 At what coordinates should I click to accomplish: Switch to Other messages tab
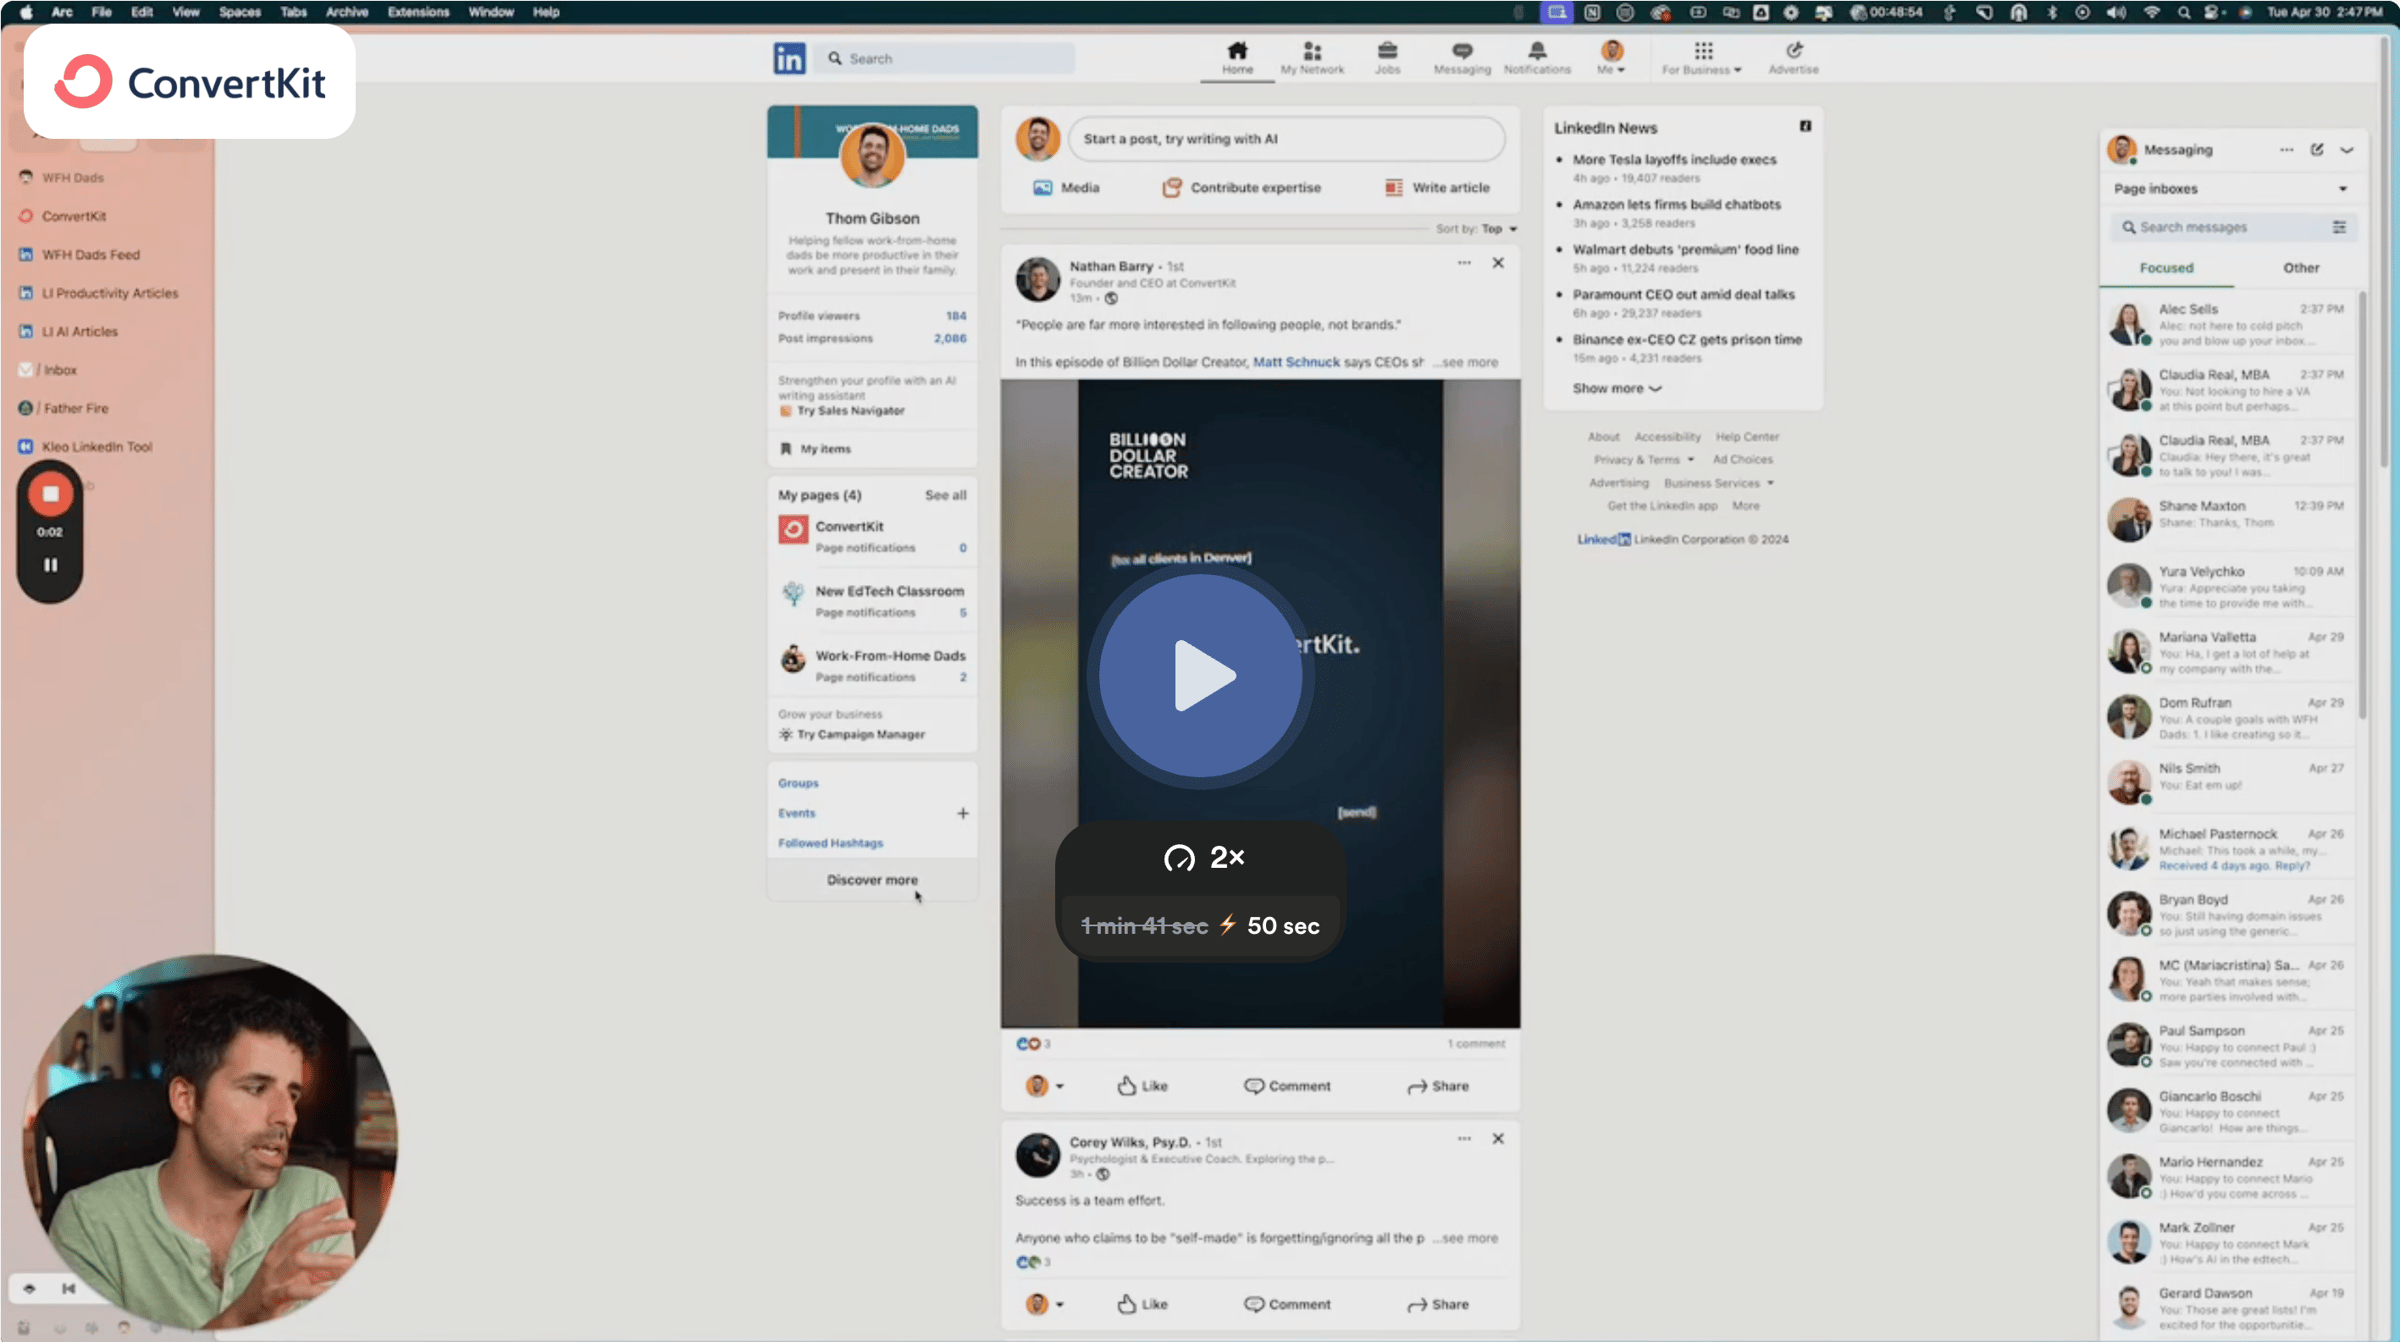pyautogui.click(x=2300, y=268)
